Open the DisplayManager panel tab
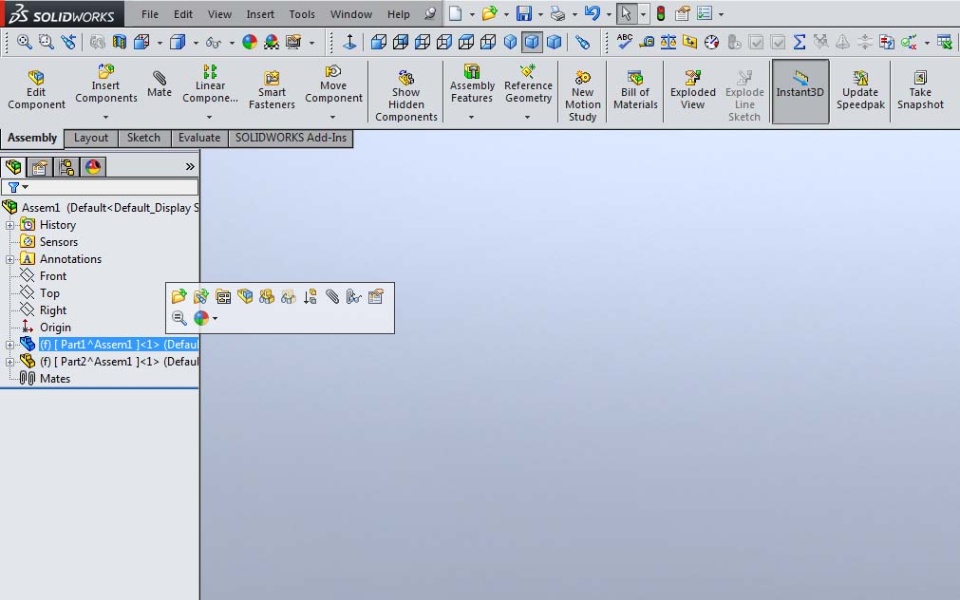Screen dimensions: 960x600 [93, 167]
